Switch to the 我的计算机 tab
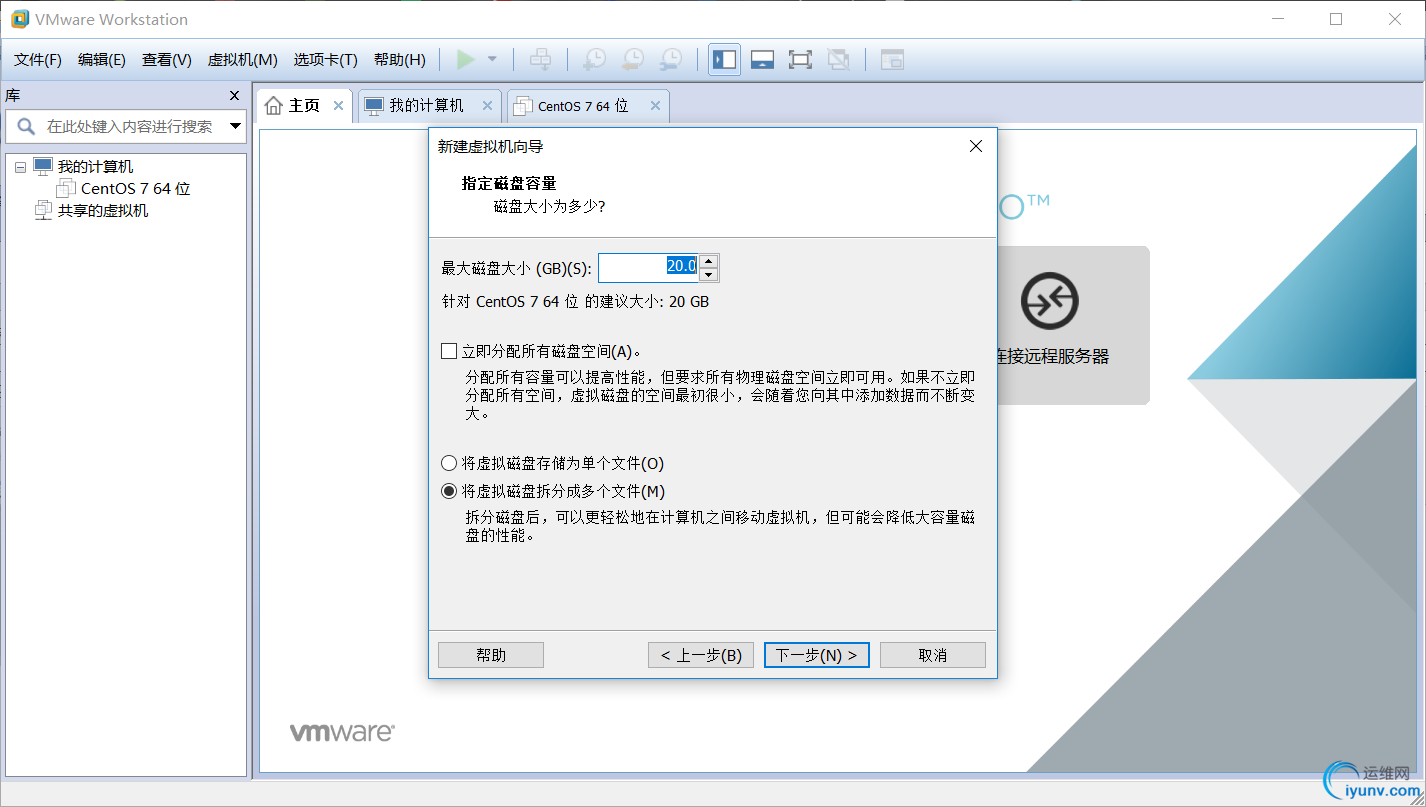This screenshot has height=807, width=1426. pos(427,106)
